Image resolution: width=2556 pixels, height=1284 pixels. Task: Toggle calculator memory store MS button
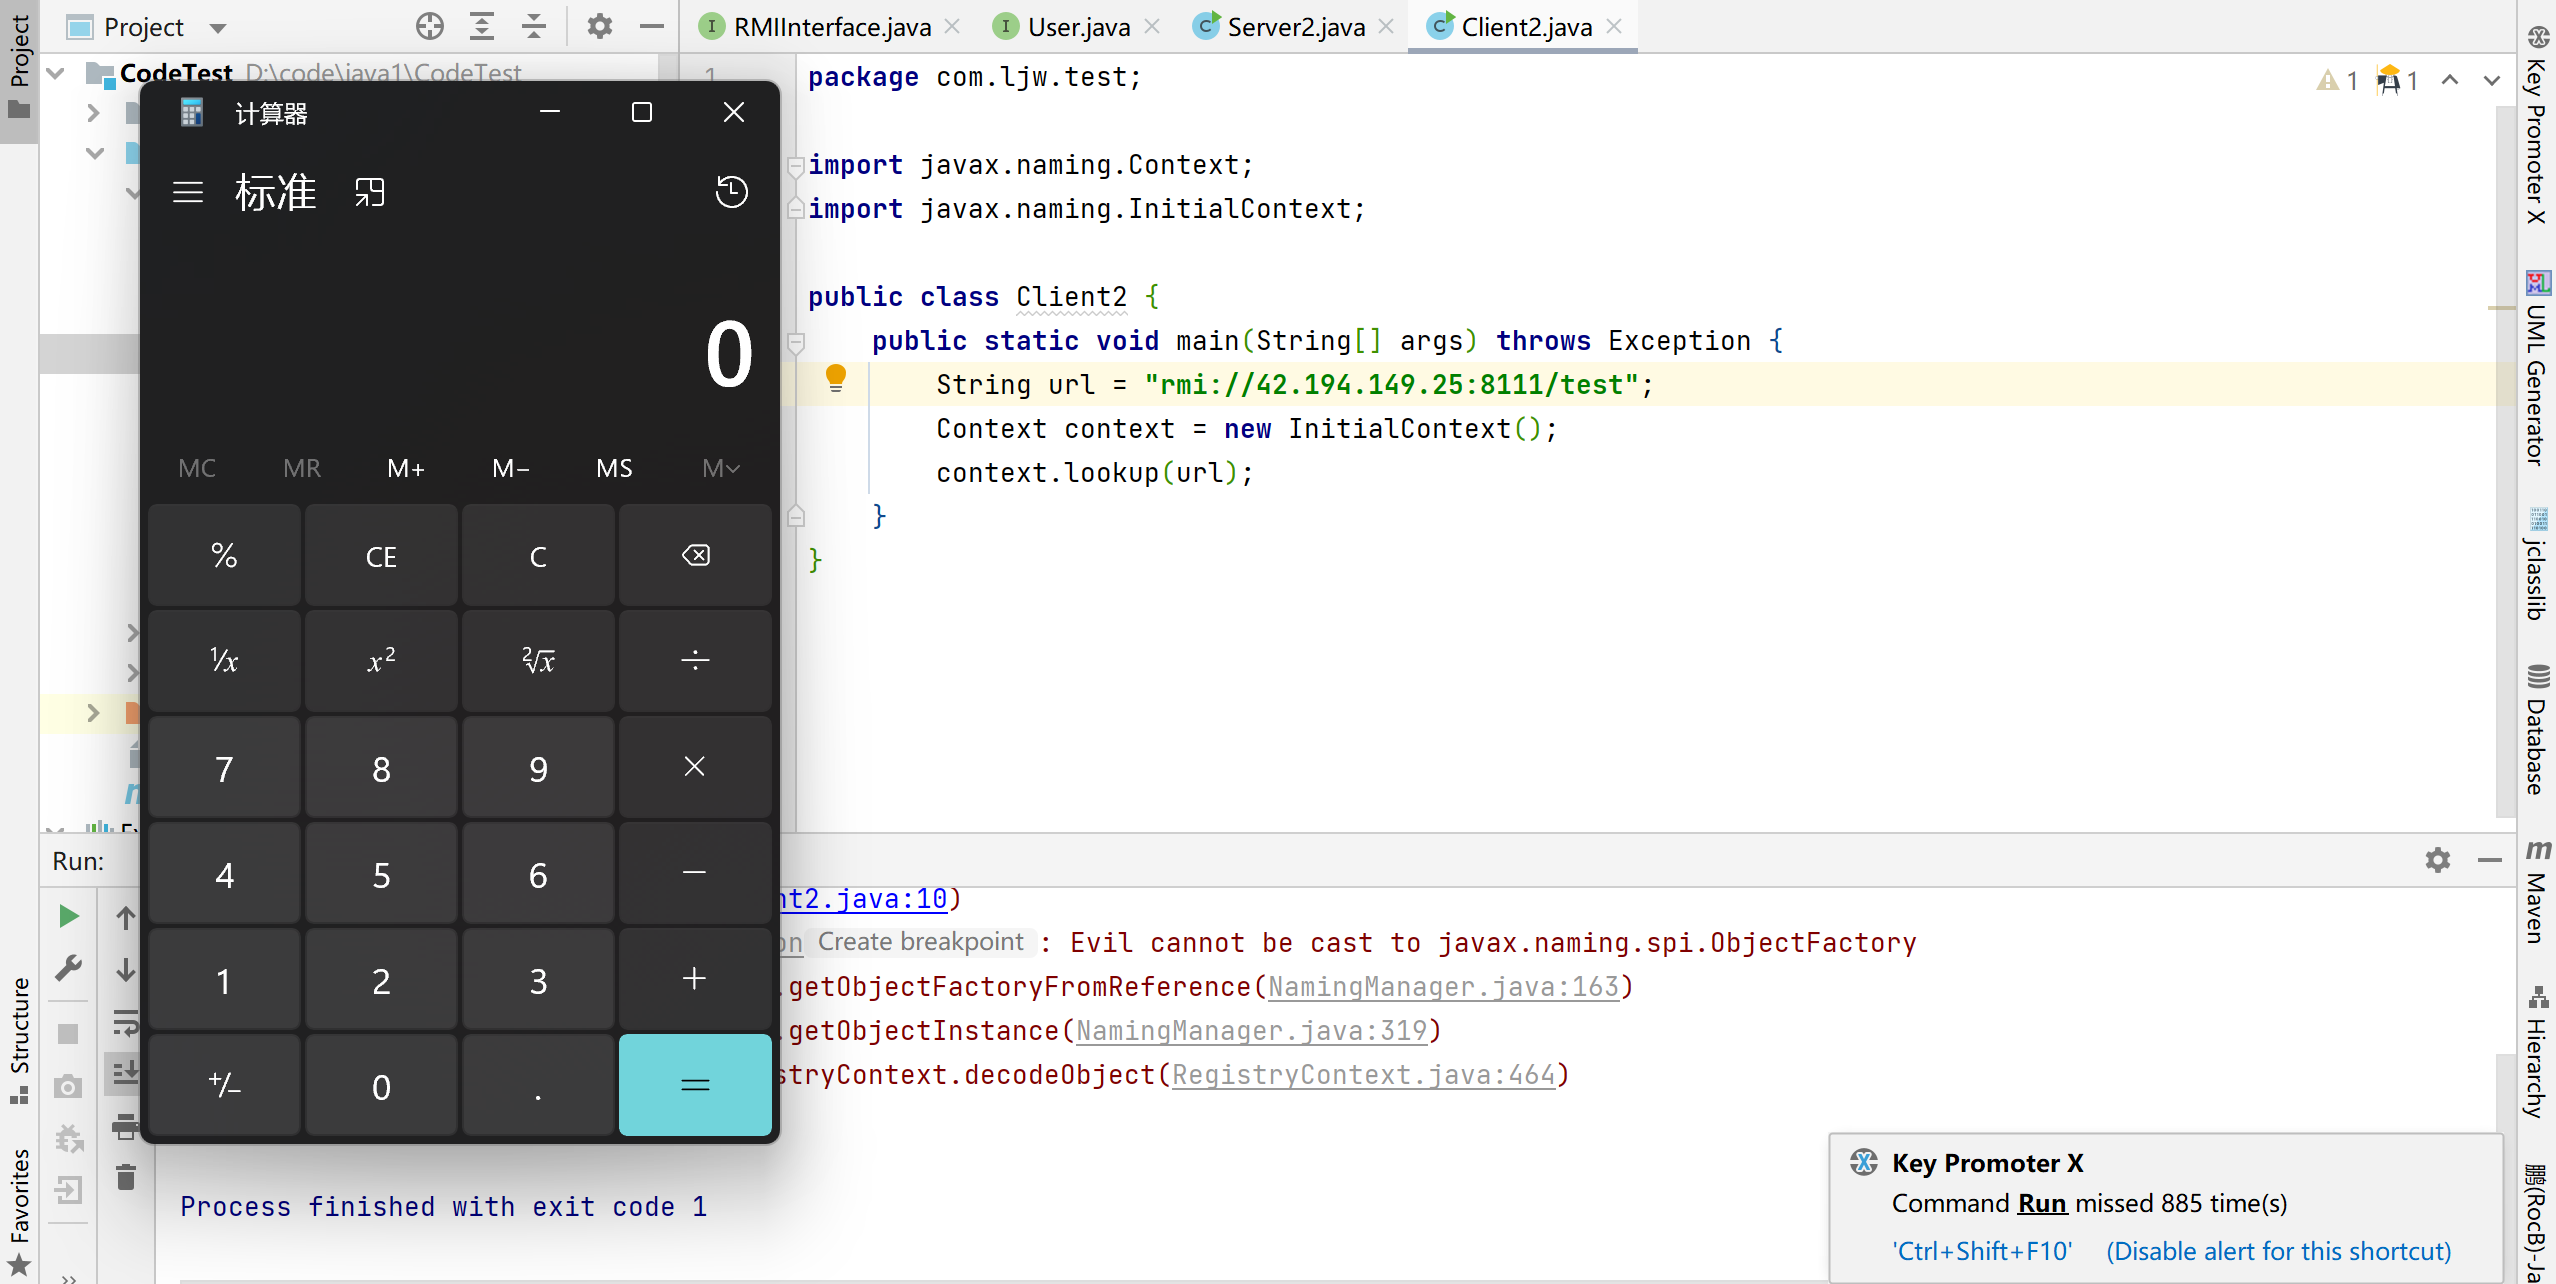(x=612, y=470)
